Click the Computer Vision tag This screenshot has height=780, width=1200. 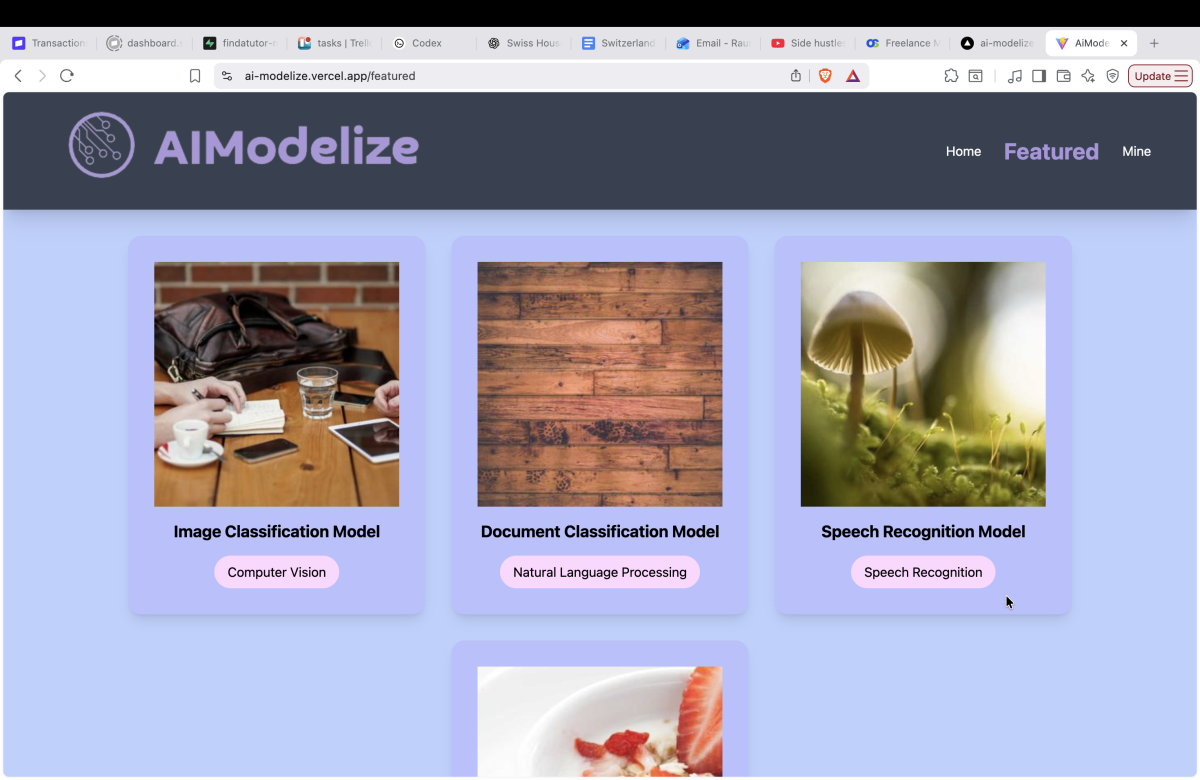pos(277,572)
